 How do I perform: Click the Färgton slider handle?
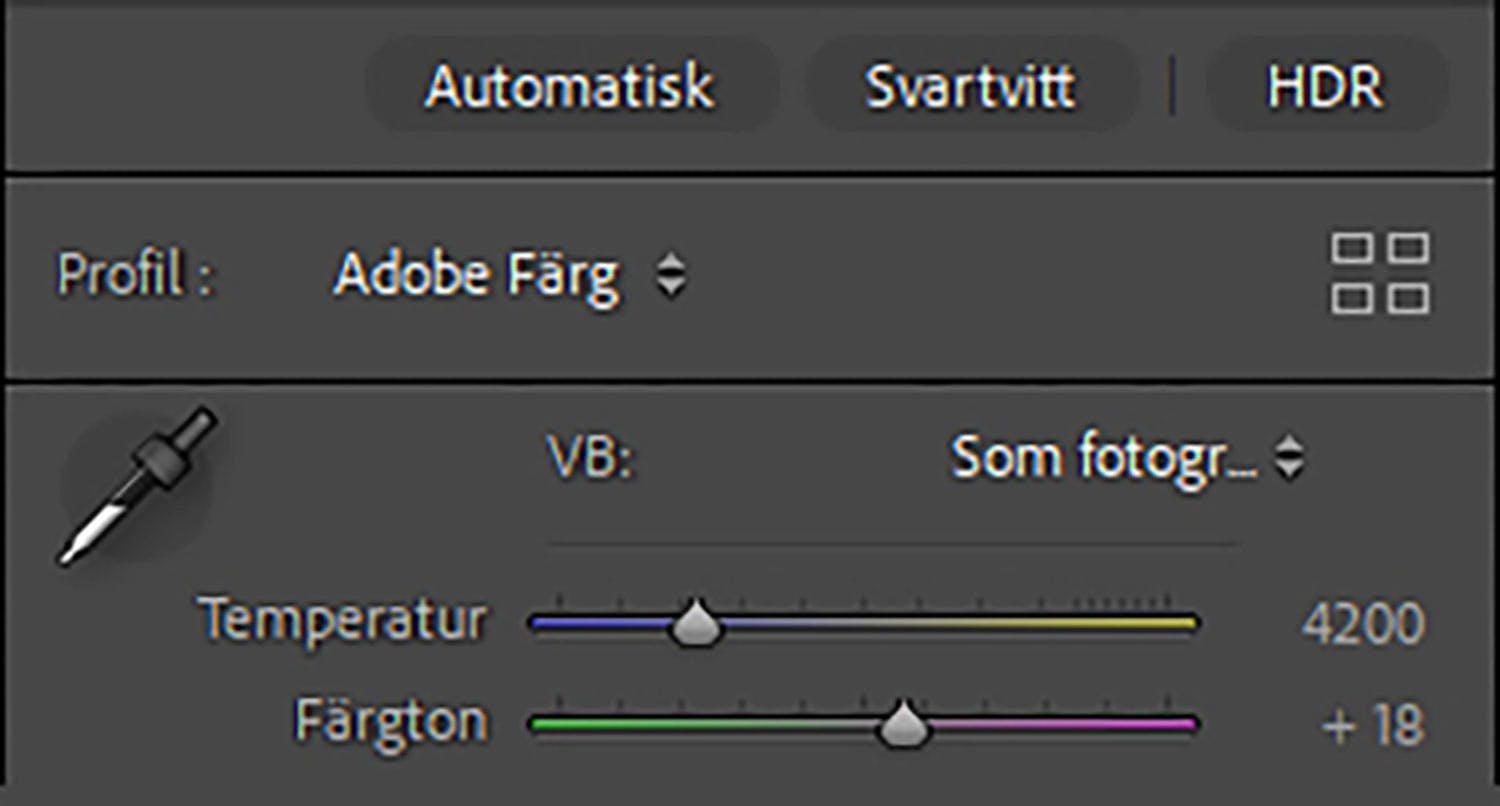(x=904, y=724)
